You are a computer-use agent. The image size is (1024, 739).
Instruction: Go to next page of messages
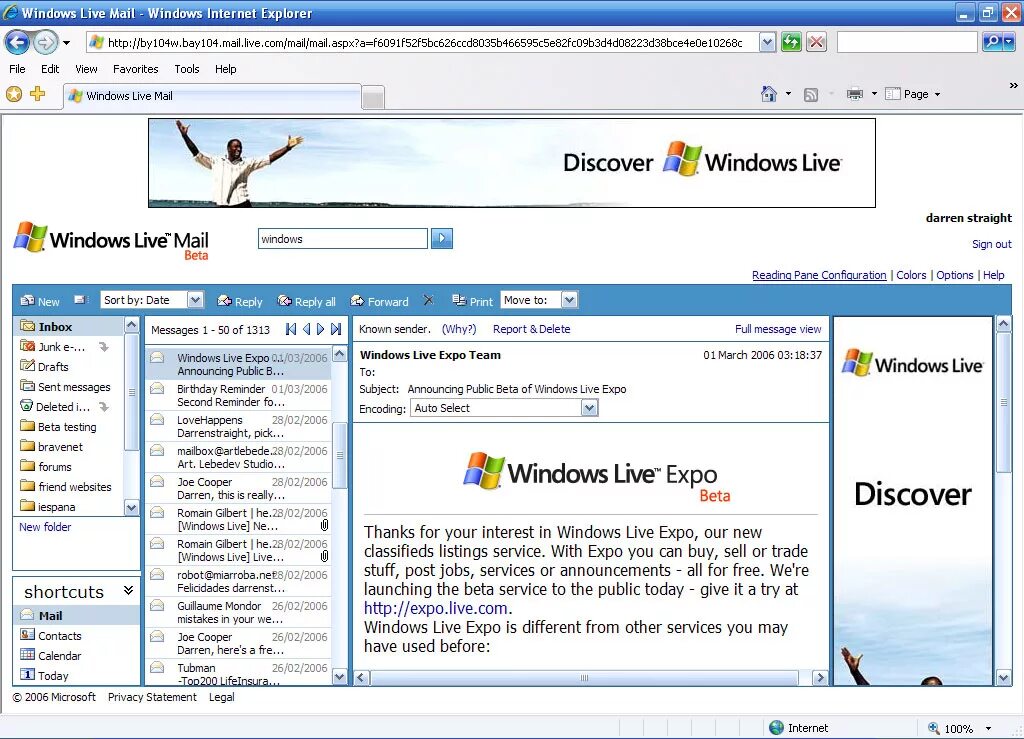coord(320,329)
